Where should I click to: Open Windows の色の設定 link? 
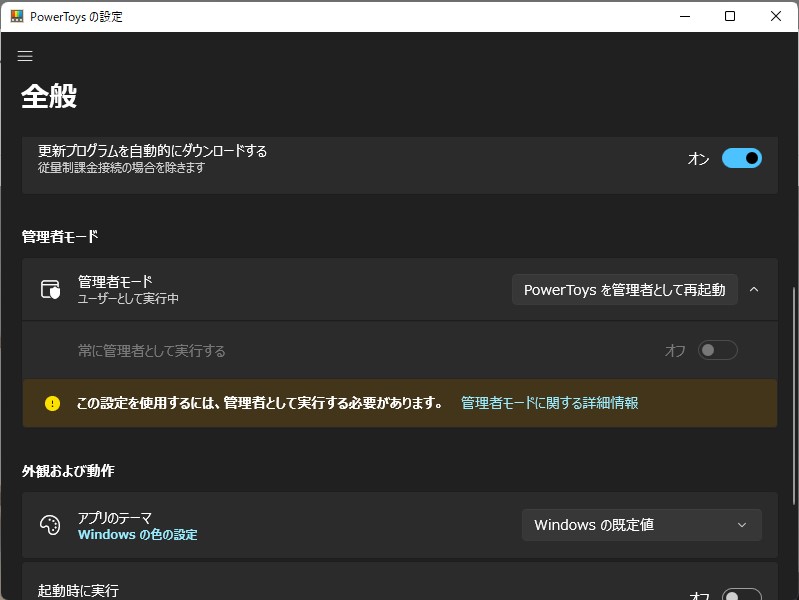138,534
